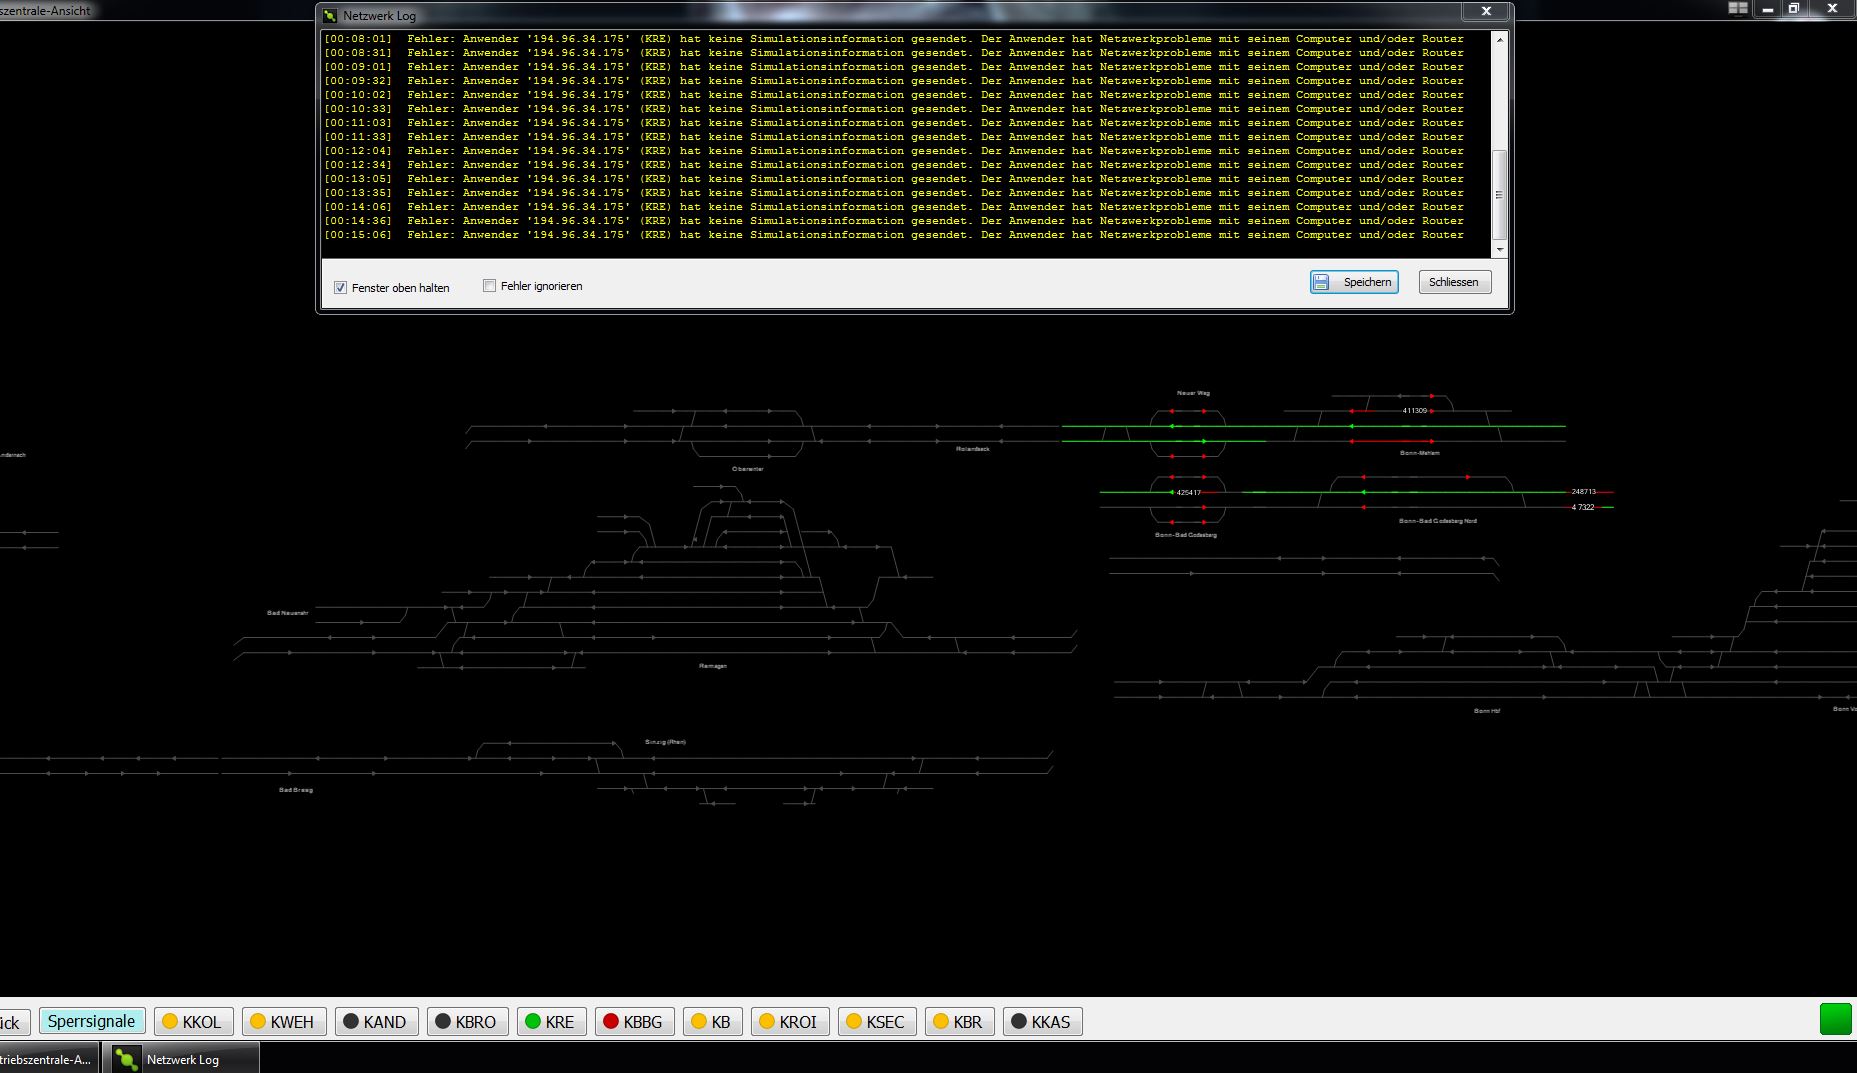Select the green KRE station button

coord(551,1021)
